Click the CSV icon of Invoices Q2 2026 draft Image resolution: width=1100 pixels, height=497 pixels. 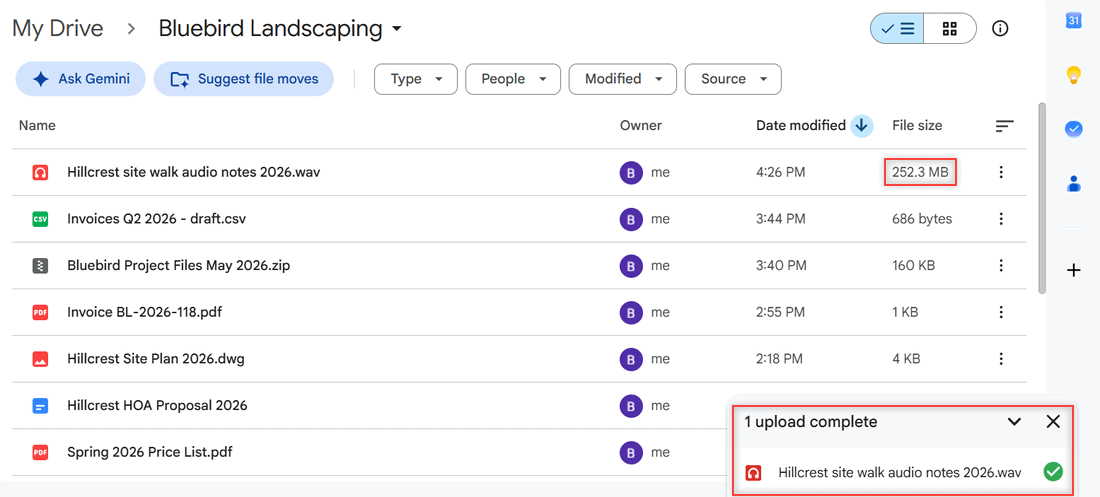[x=40, y=219]
